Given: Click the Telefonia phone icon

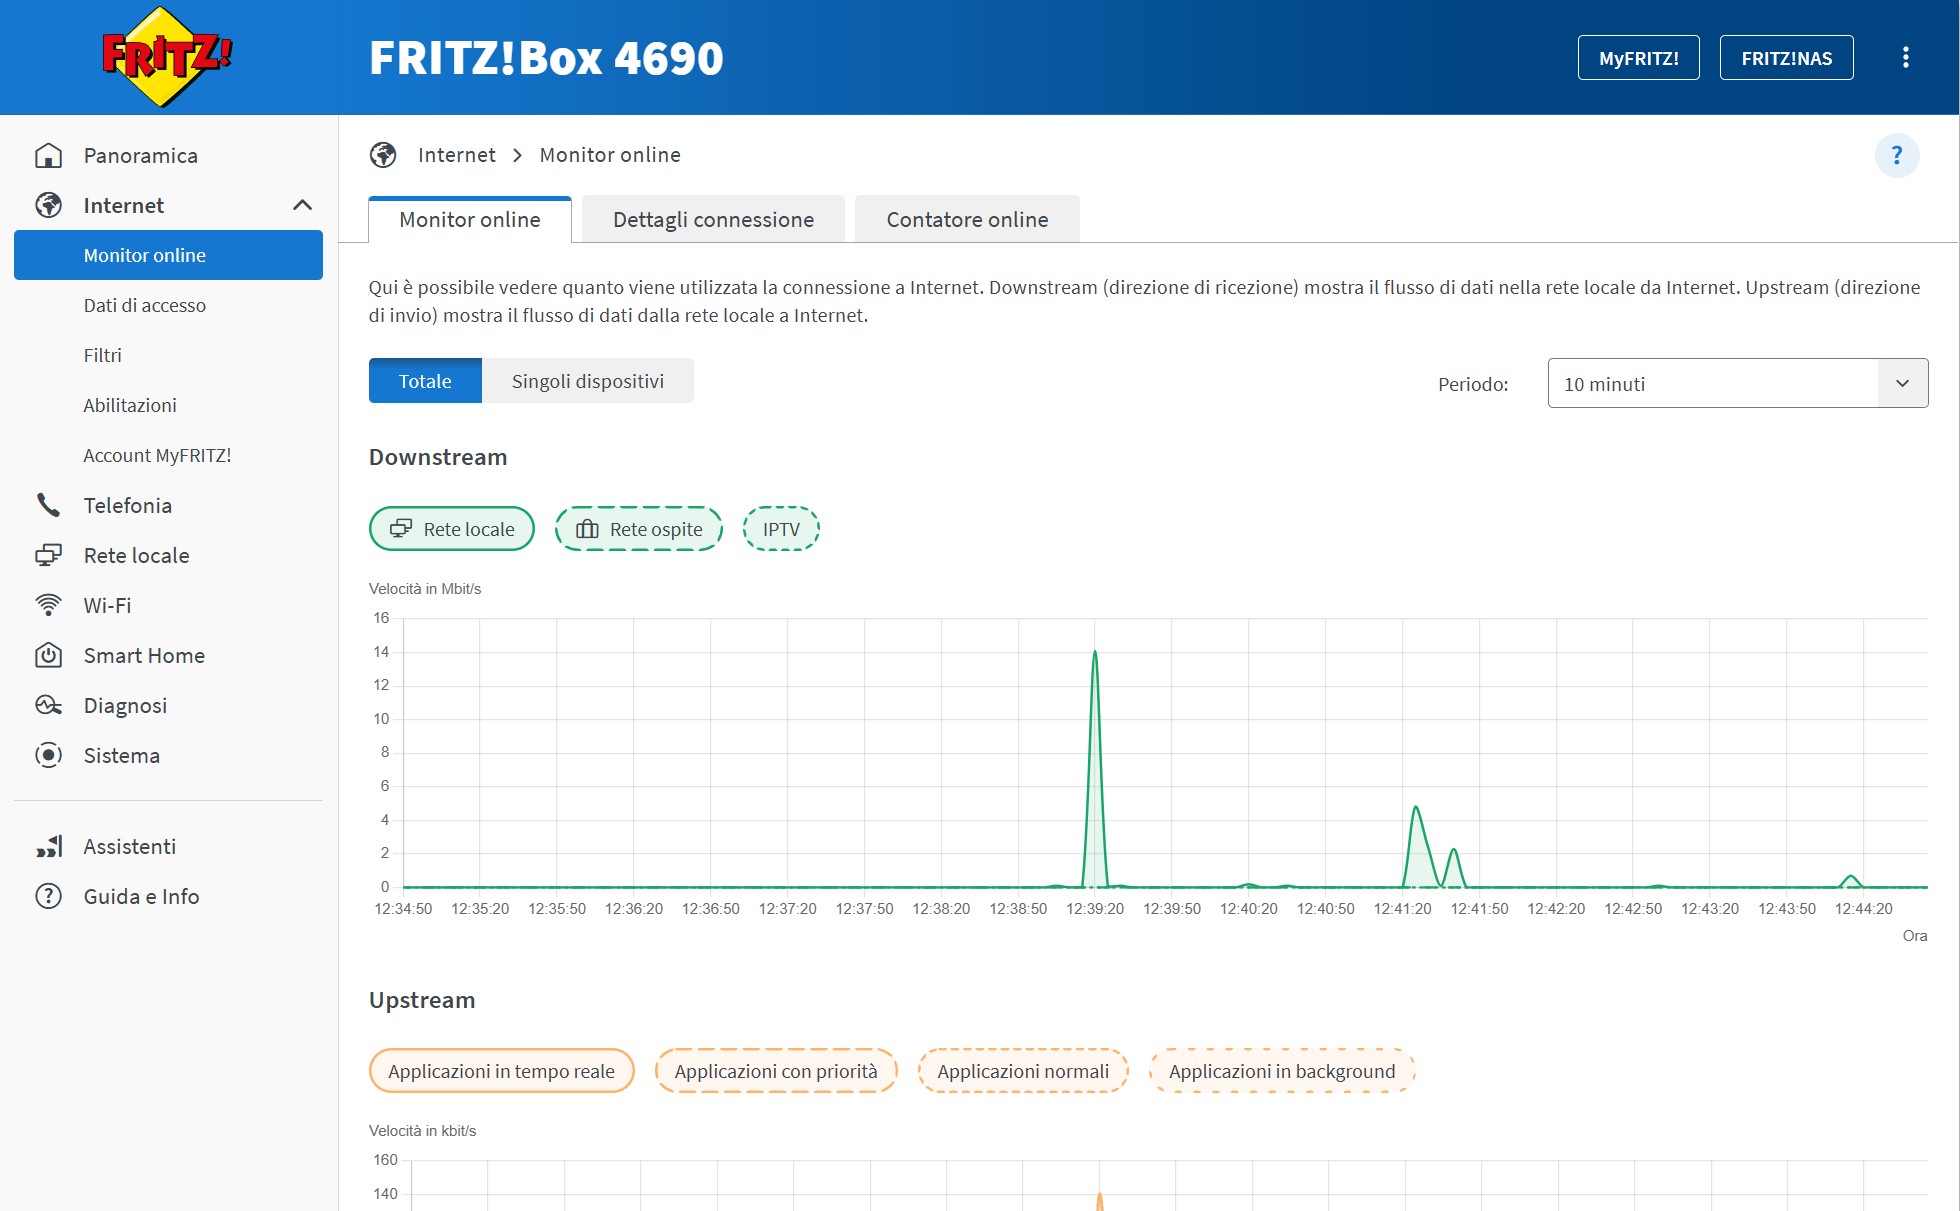Looking at the screenshot, I should point(48,505).
